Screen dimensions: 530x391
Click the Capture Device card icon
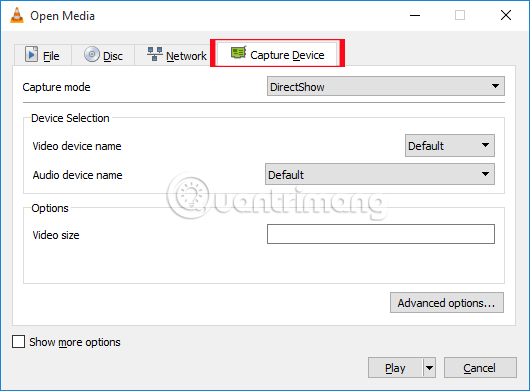[238, 53]
